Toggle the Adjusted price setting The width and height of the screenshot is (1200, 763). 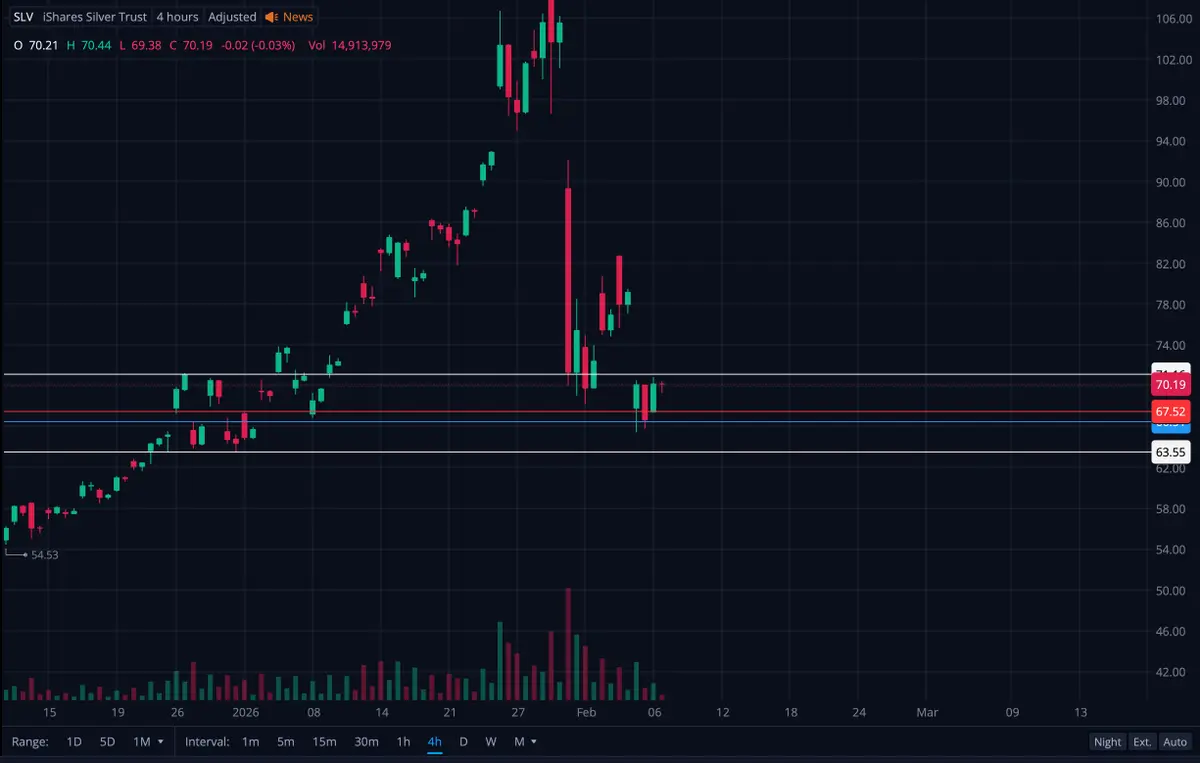coord(232,17)
